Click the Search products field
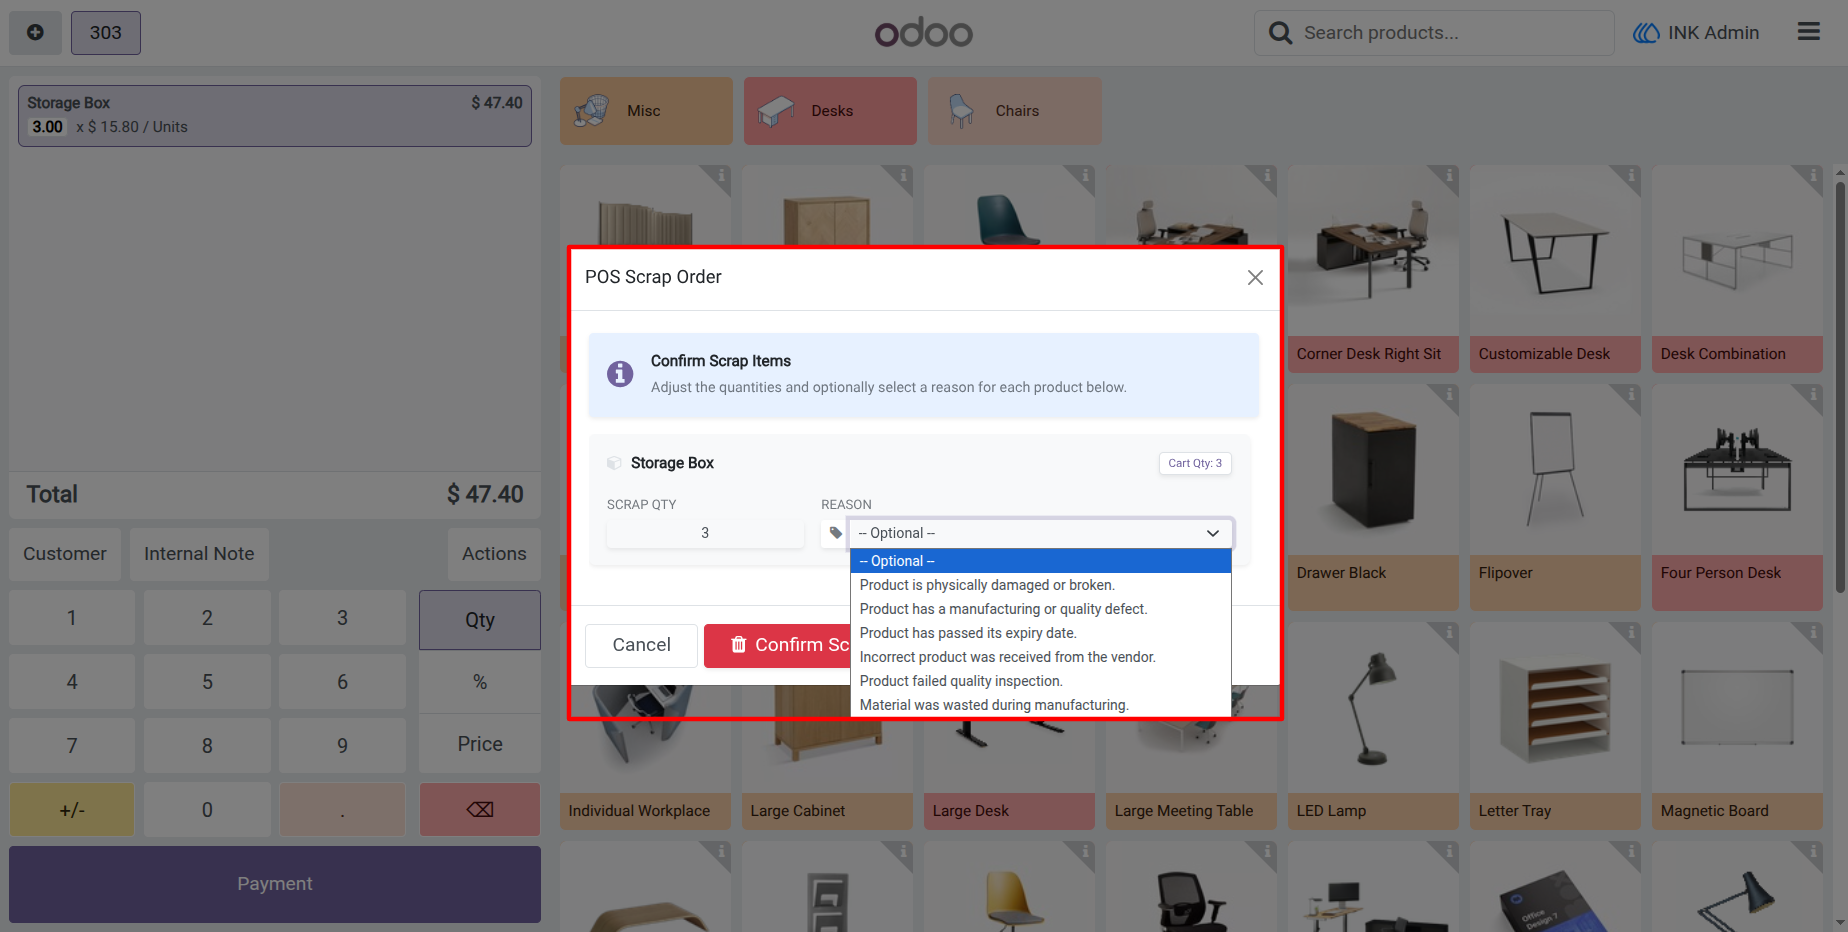 click(x=1434, y=33)
